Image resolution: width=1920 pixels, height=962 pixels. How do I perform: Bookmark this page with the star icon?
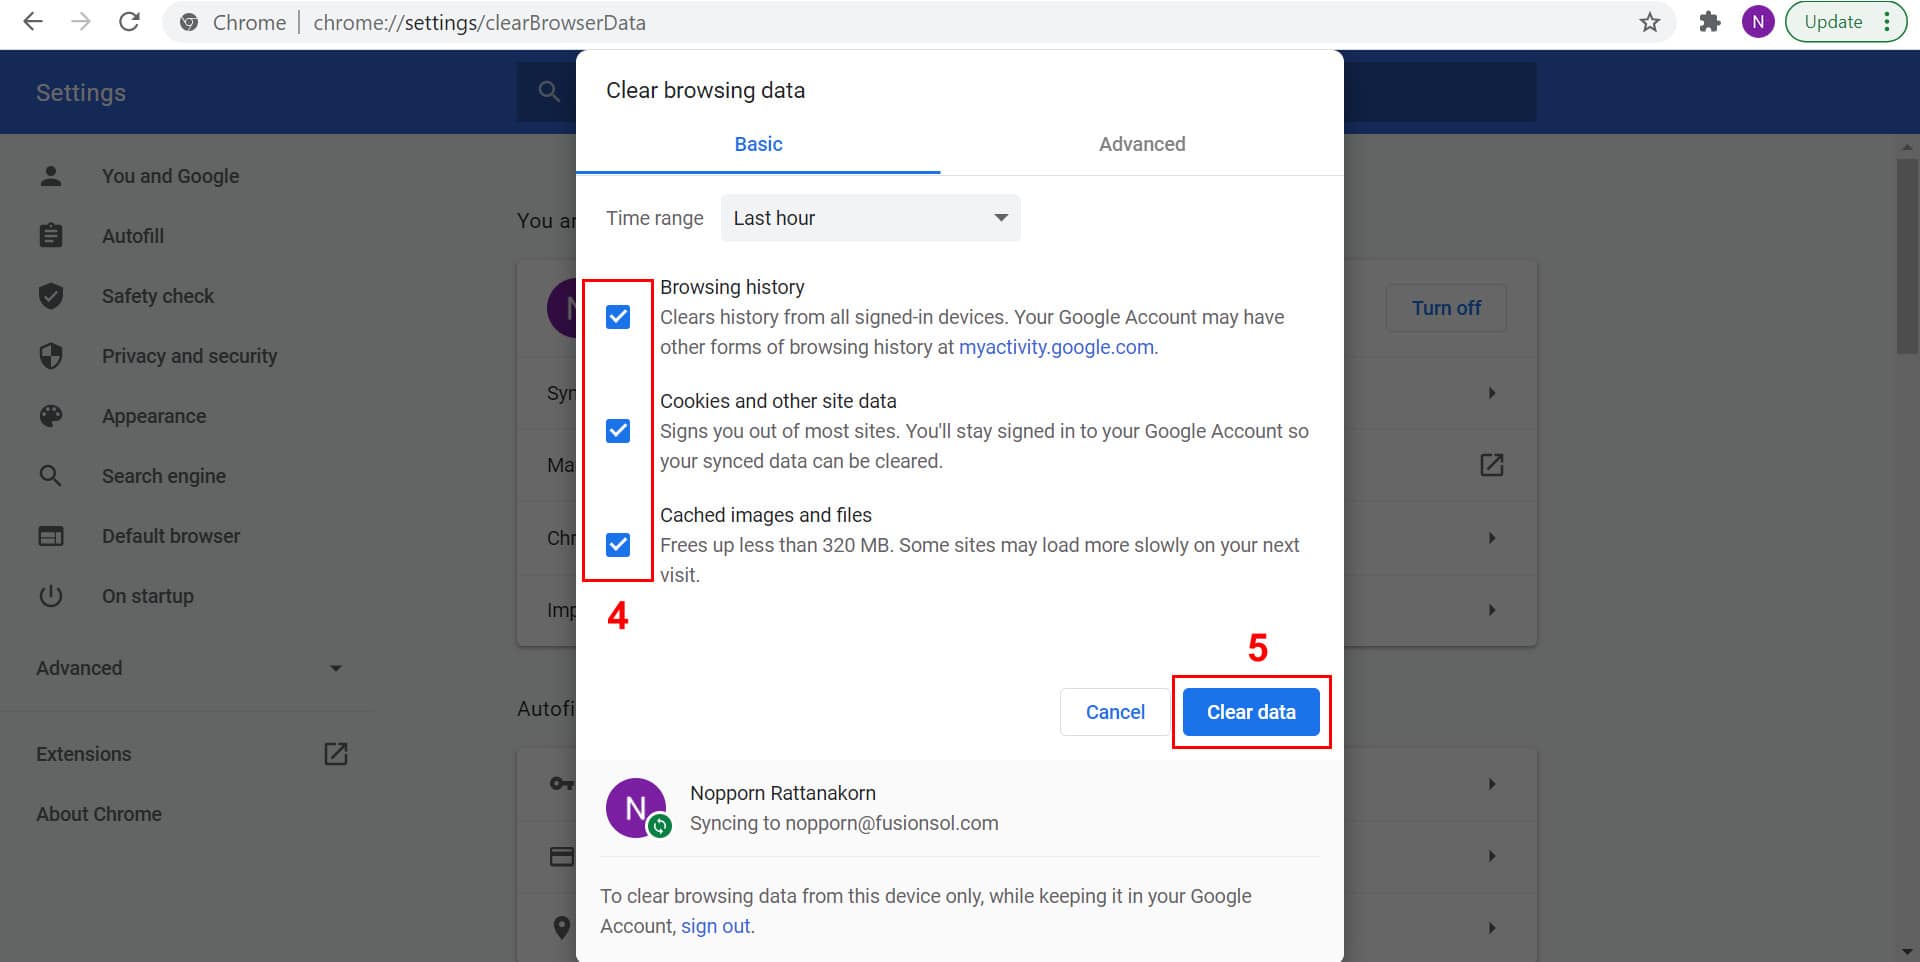tap(1649, 22)
